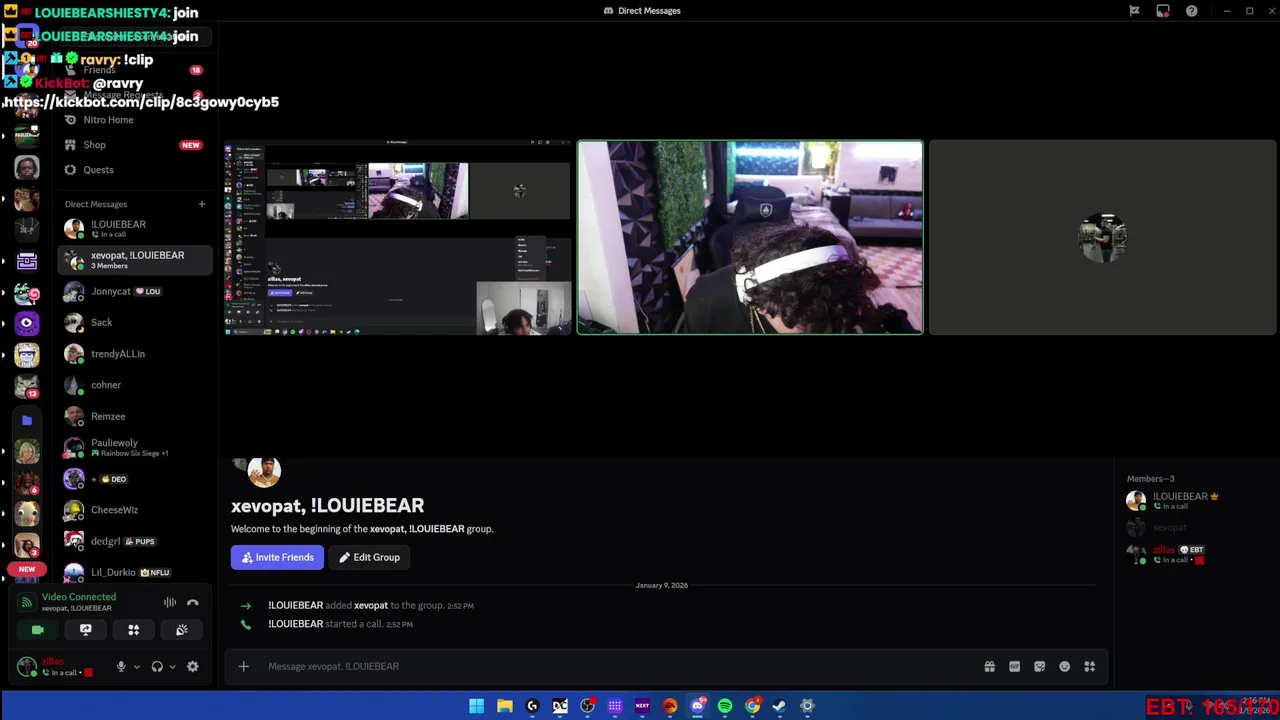1280x720 pixels.
Task: Start screen sharing from voice panel
Action: pyautogui.click(x=86, y=630)
